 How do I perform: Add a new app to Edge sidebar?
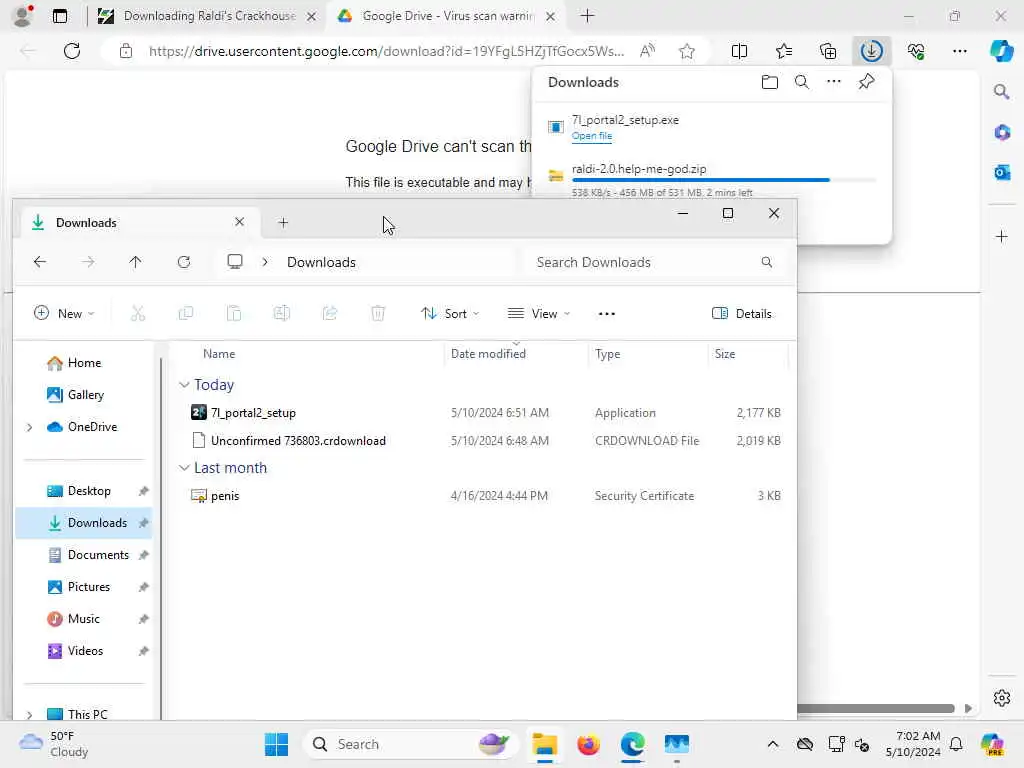tap(1001, 236)
